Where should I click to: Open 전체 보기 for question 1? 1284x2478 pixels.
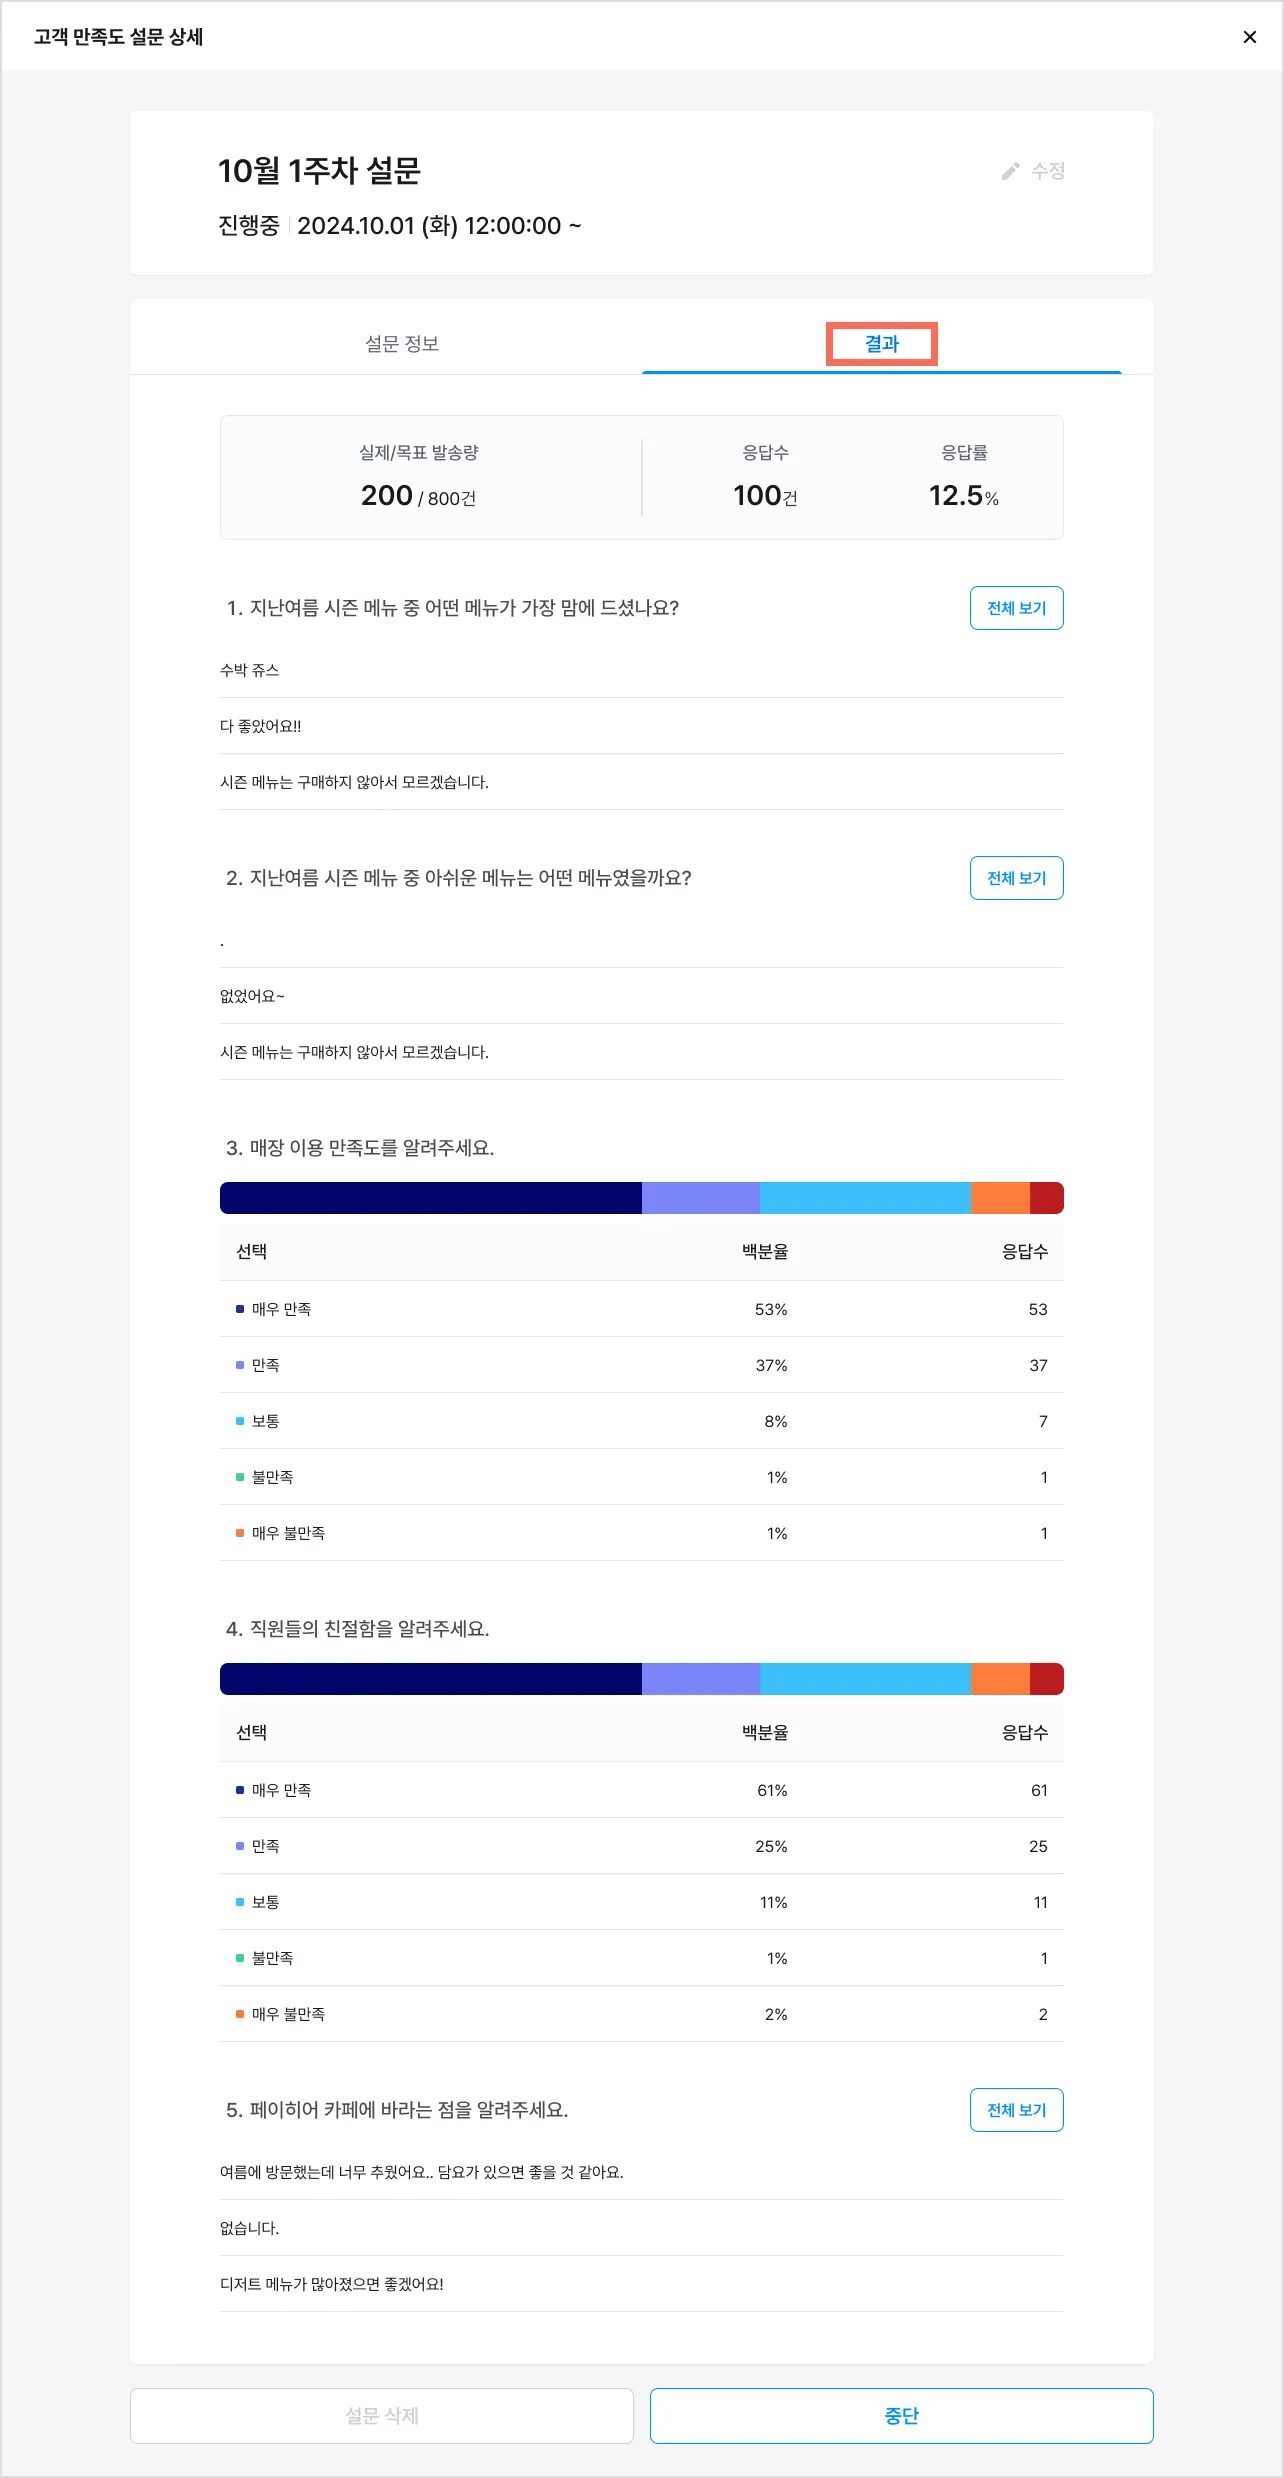tap(1016, 608)
